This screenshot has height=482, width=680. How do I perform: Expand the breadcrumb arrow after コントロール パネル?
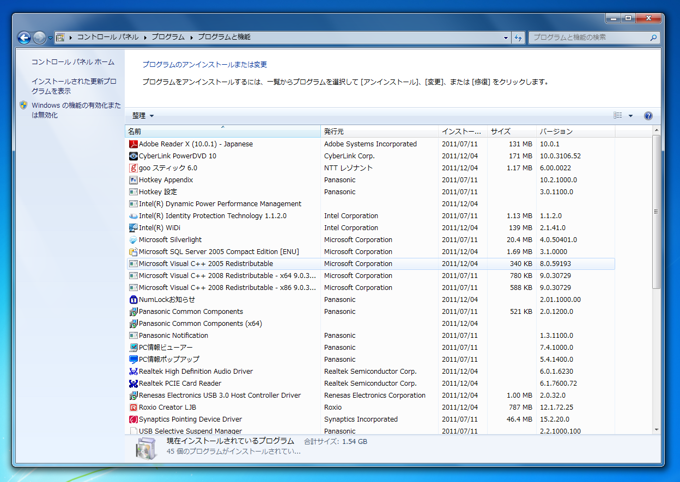(145, 37)
